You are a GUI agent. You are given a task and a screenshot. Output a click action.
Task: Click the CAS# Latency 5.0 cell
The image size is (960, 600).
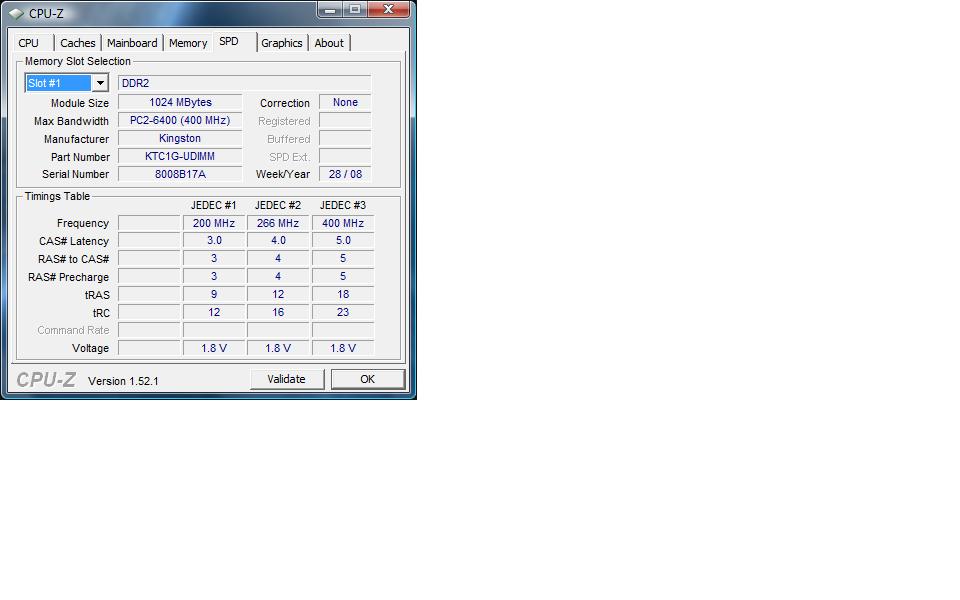pos(343,241)
